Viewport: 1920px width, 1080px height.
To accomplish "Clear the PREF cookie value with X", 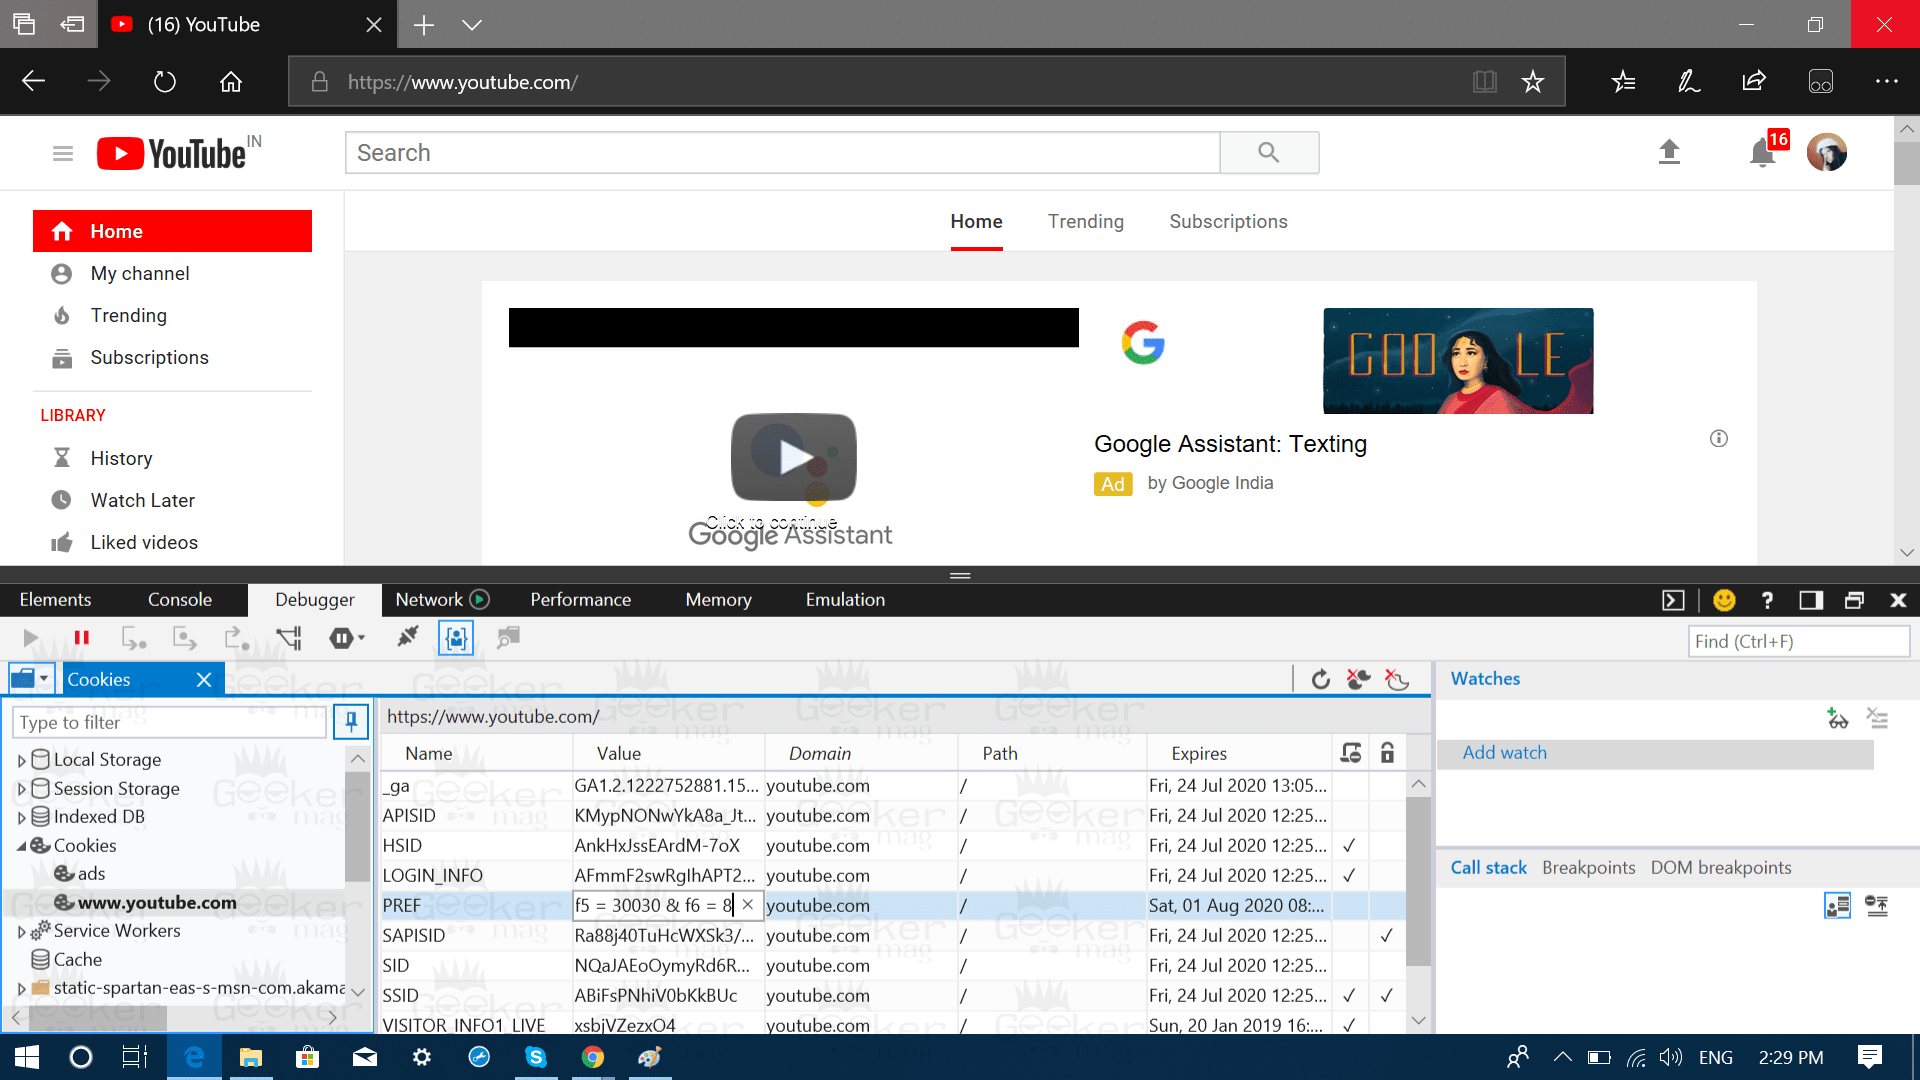I will click(747, 905).
